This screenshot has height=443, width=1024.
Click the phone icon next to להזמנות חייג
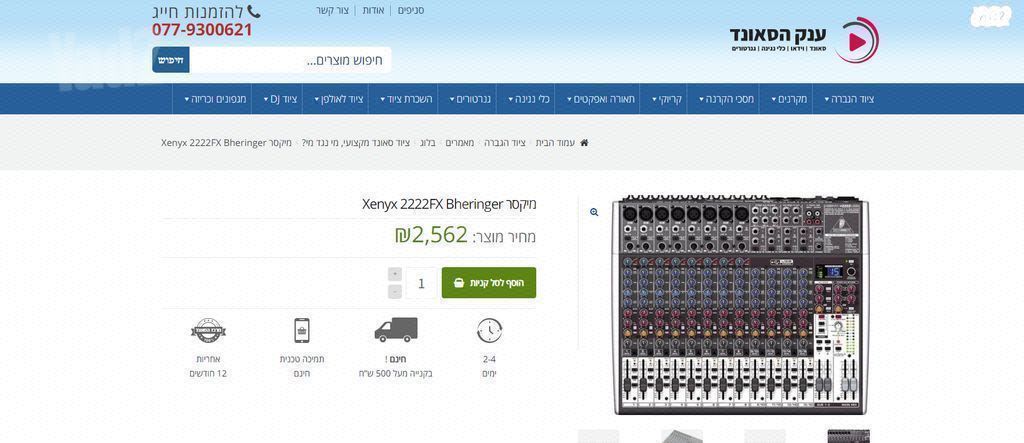[x=254, y=12]
